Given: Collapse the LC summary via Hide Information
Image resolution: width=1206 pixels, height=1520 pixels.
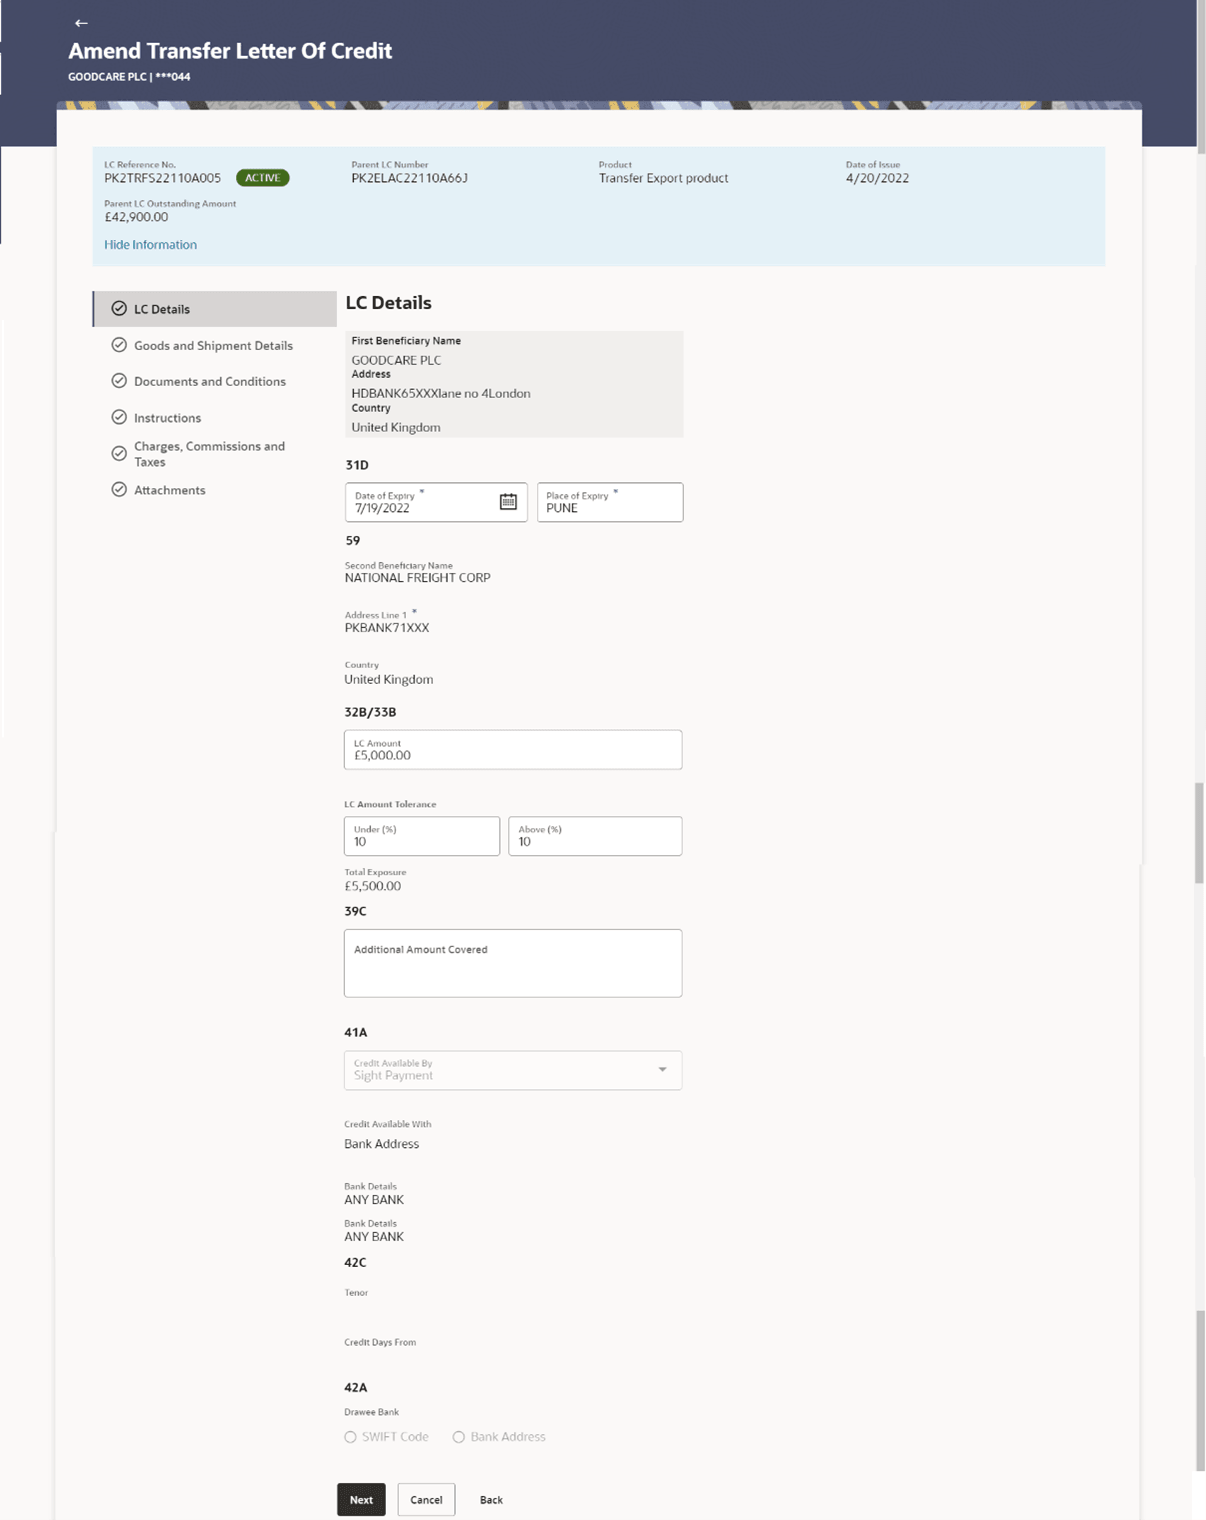Looking at the screenshot, I should pyautogui.click(x=150, y=244).
